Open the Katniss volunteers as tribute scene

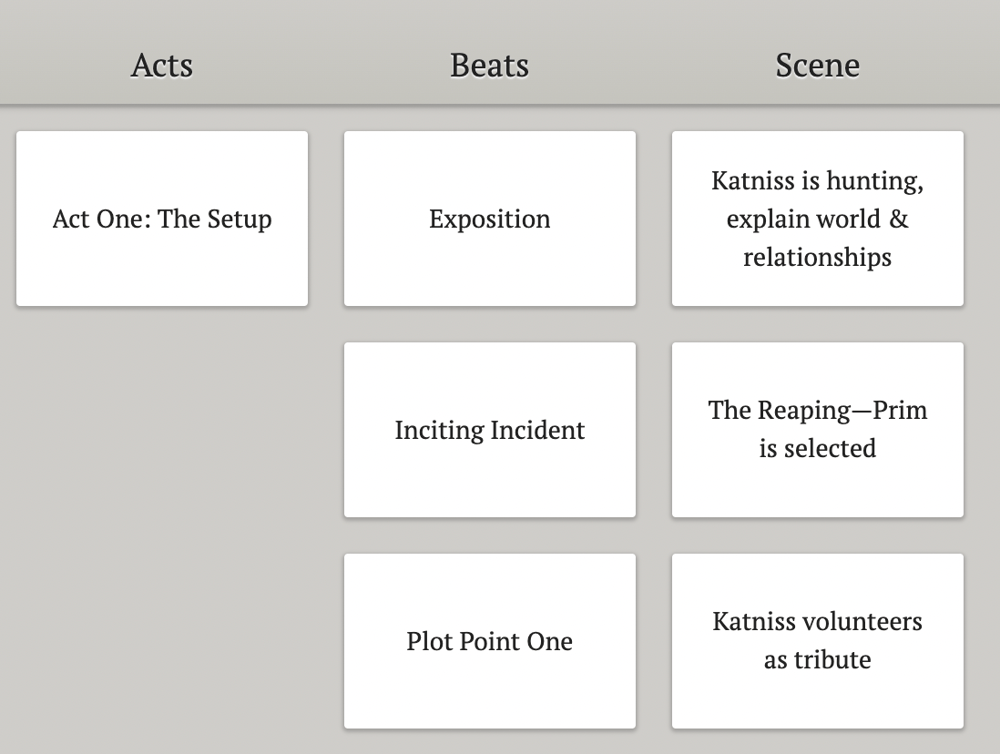[x=817, y=641]
